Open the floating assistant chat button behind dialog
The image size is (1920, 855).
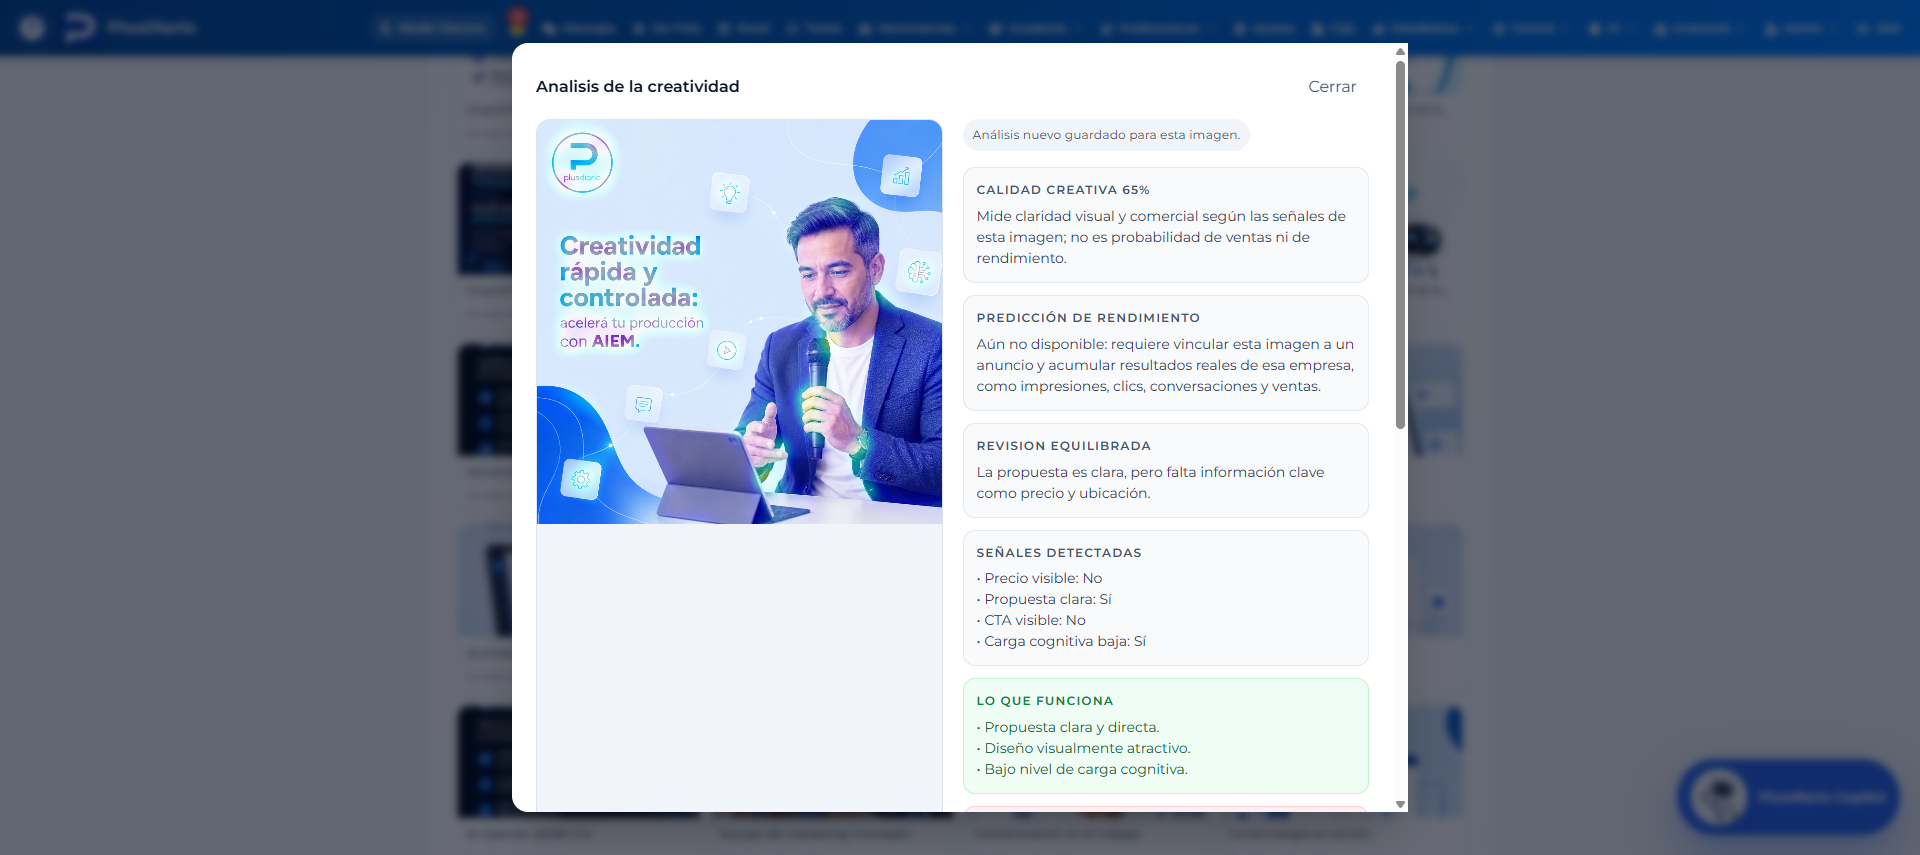pos(1787,797)
